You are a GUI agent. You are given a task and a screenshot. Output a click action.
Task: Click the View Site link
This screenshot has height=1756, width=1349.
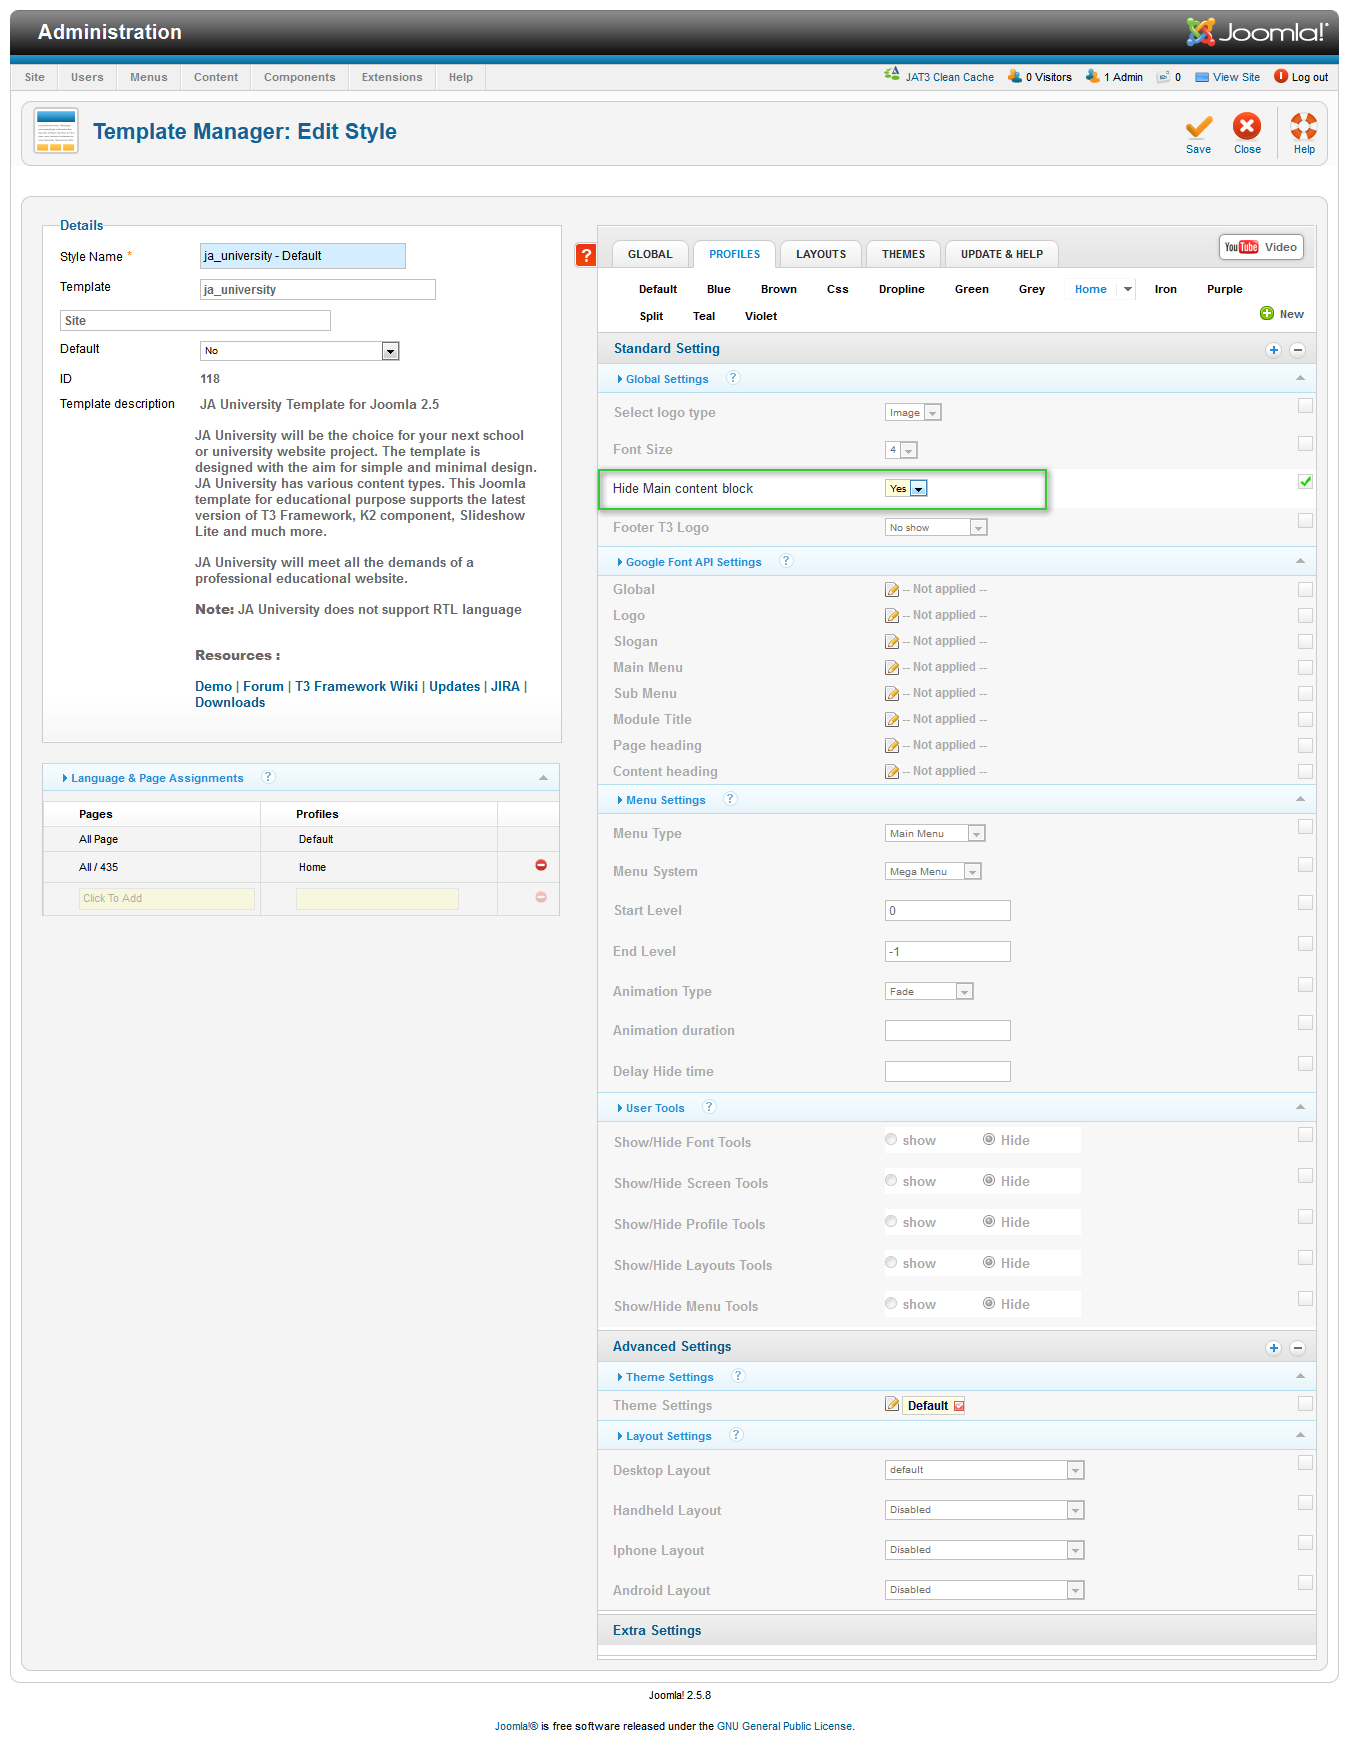1236,77
